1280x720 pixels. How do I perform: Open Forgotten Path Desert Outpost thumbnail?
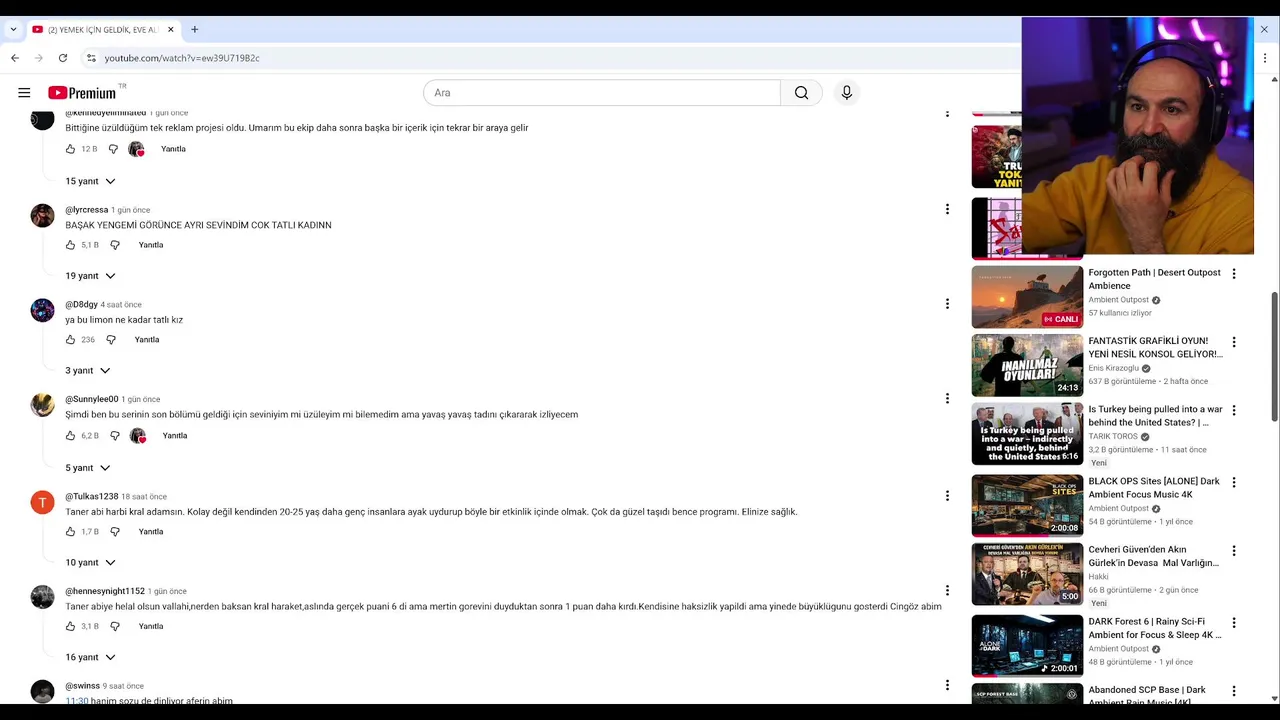pyautogui.click(x=1027, y=297)
